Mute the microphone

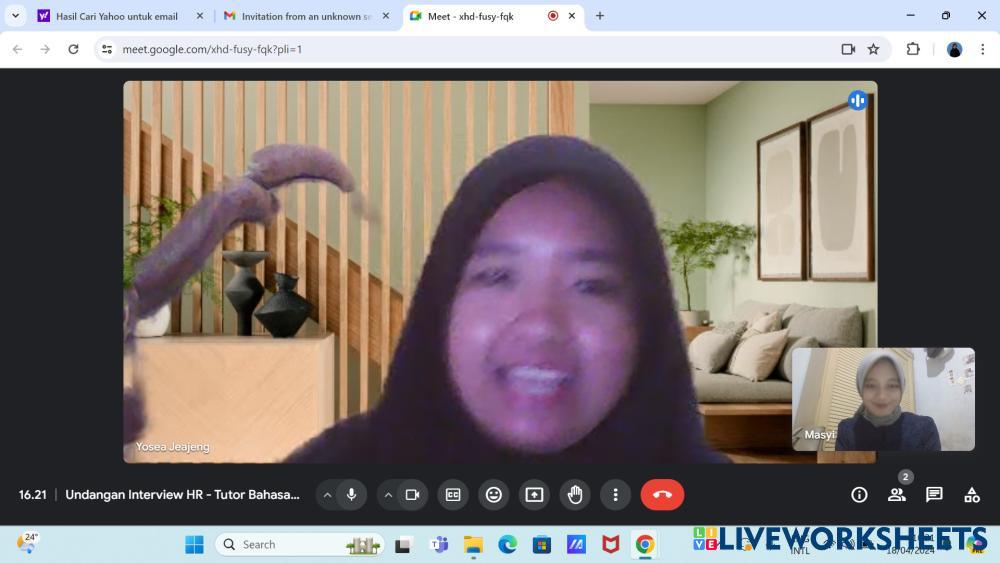tap(351, 495)
